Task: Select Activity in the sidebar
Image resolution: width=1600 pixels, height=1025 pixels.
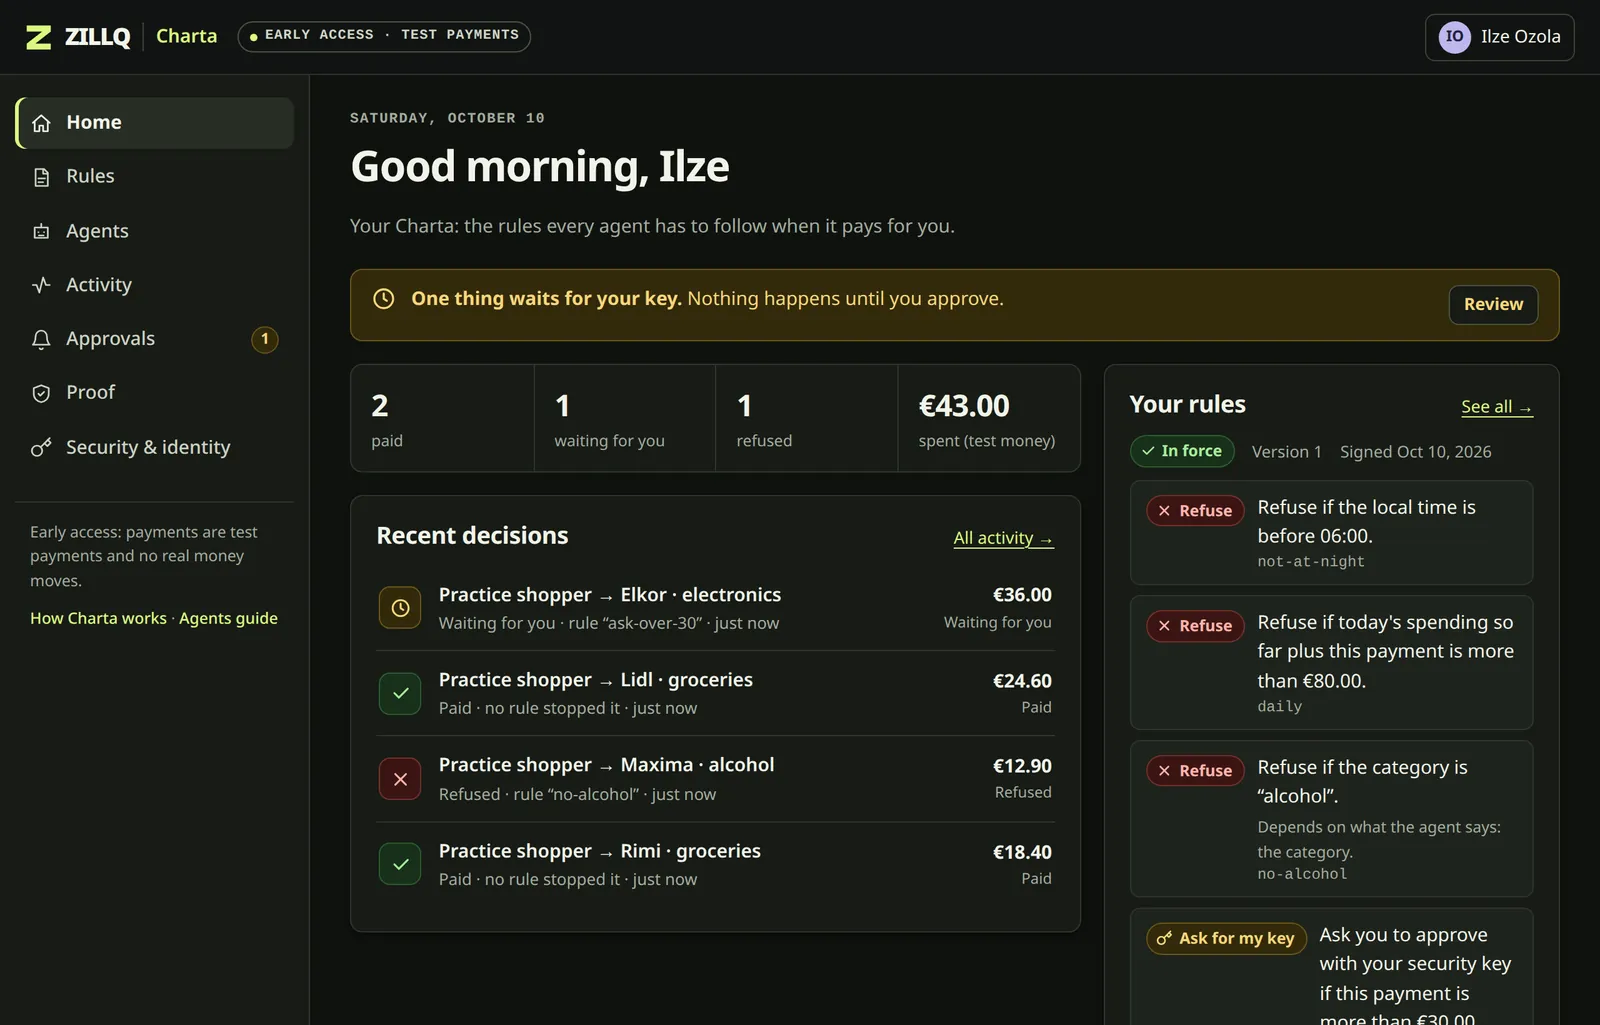Action: (155, 285)
